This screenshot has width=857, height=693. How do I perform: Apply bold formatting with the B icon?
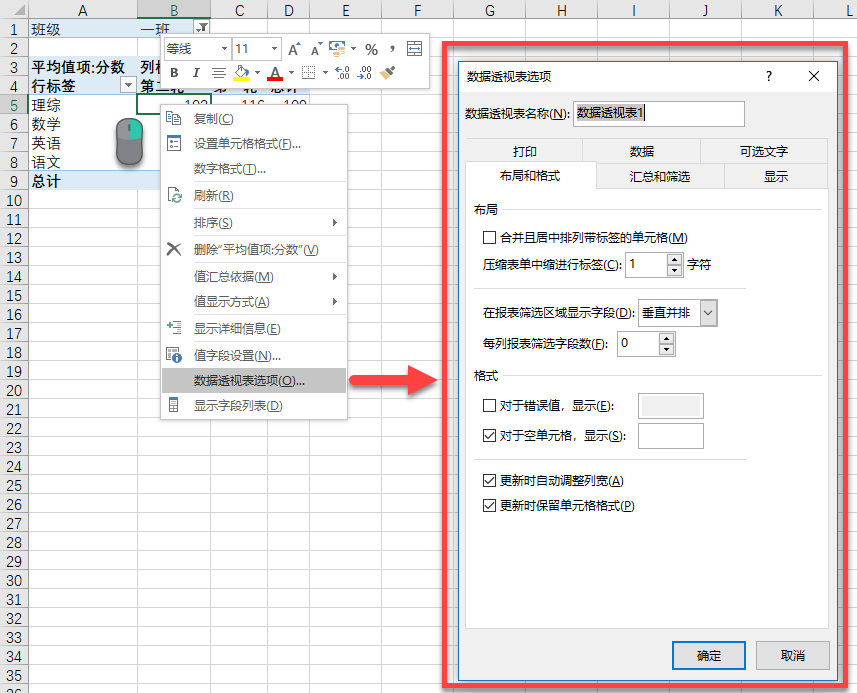pos(173,72)
